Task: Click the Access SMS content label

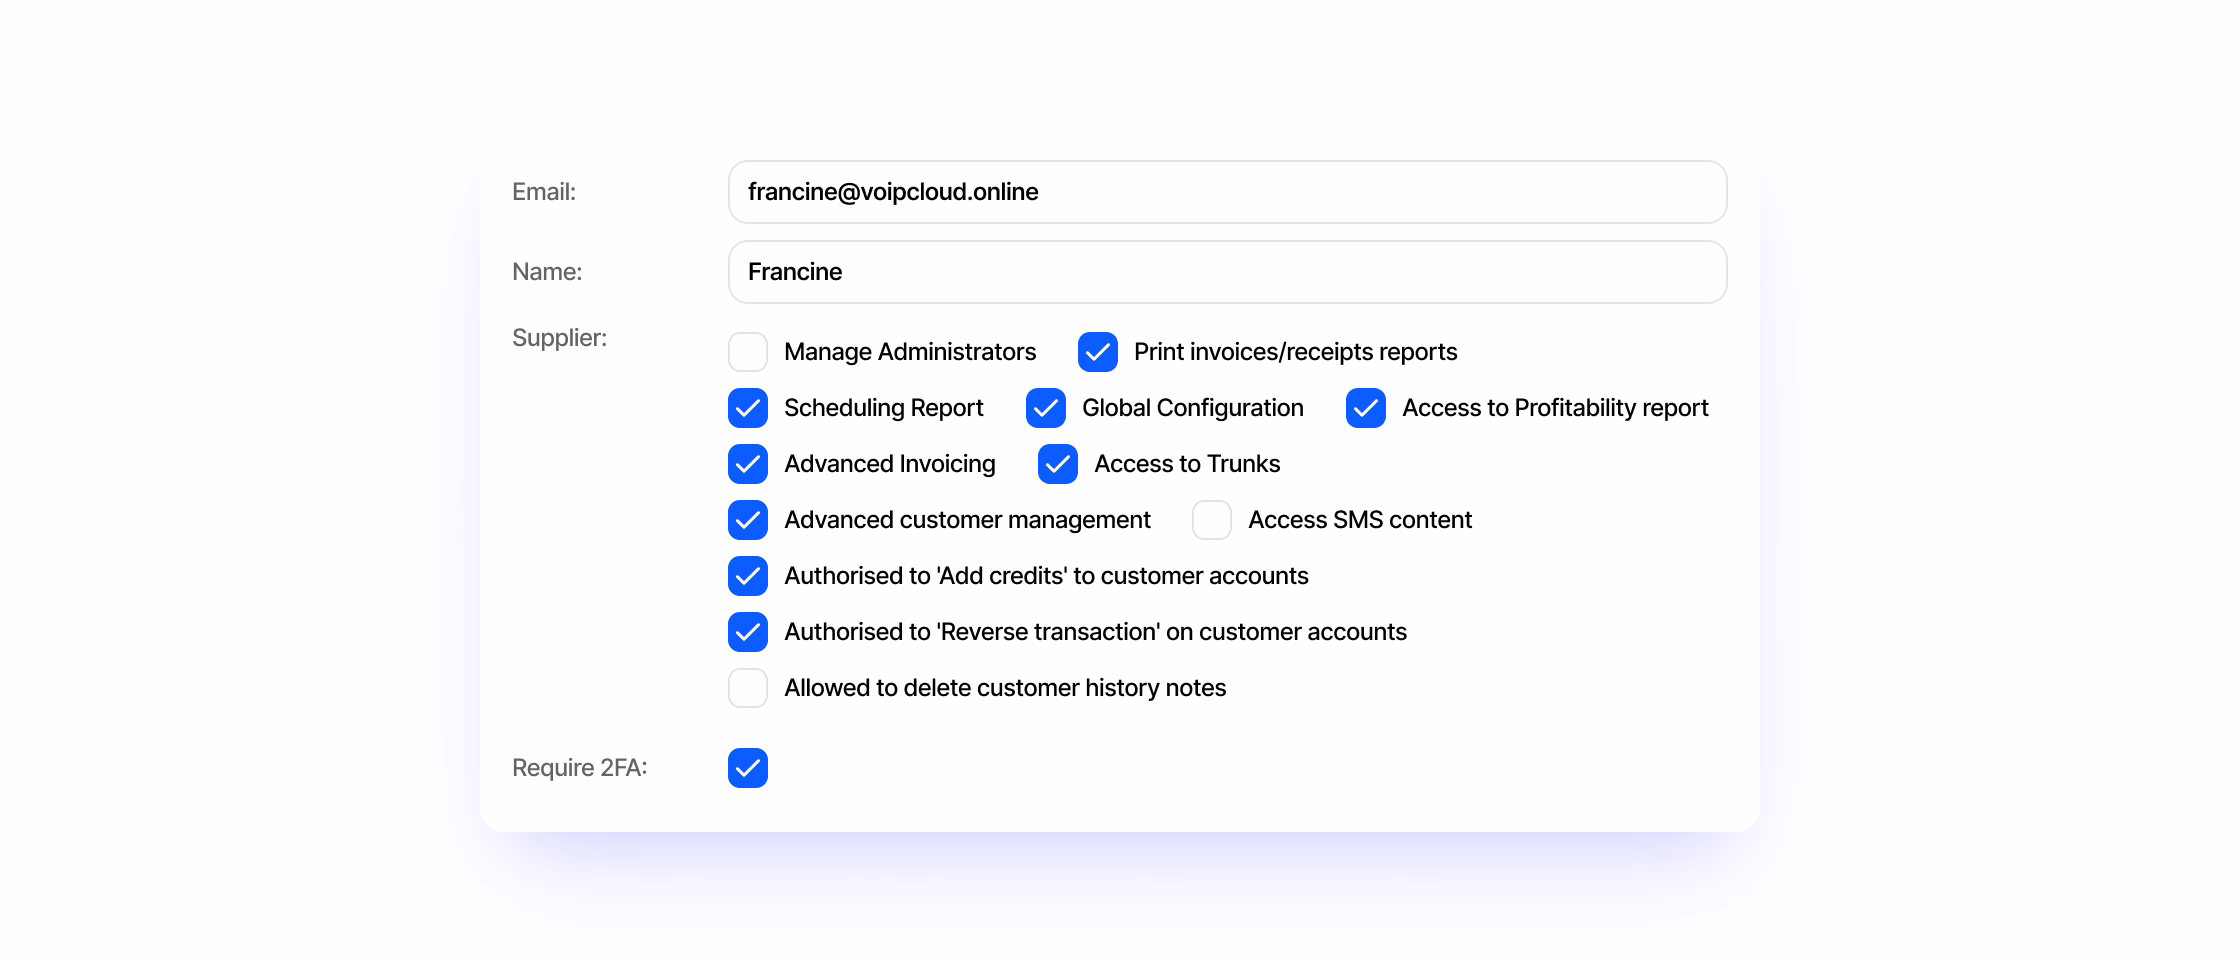Action: (x=1360, y=520)
